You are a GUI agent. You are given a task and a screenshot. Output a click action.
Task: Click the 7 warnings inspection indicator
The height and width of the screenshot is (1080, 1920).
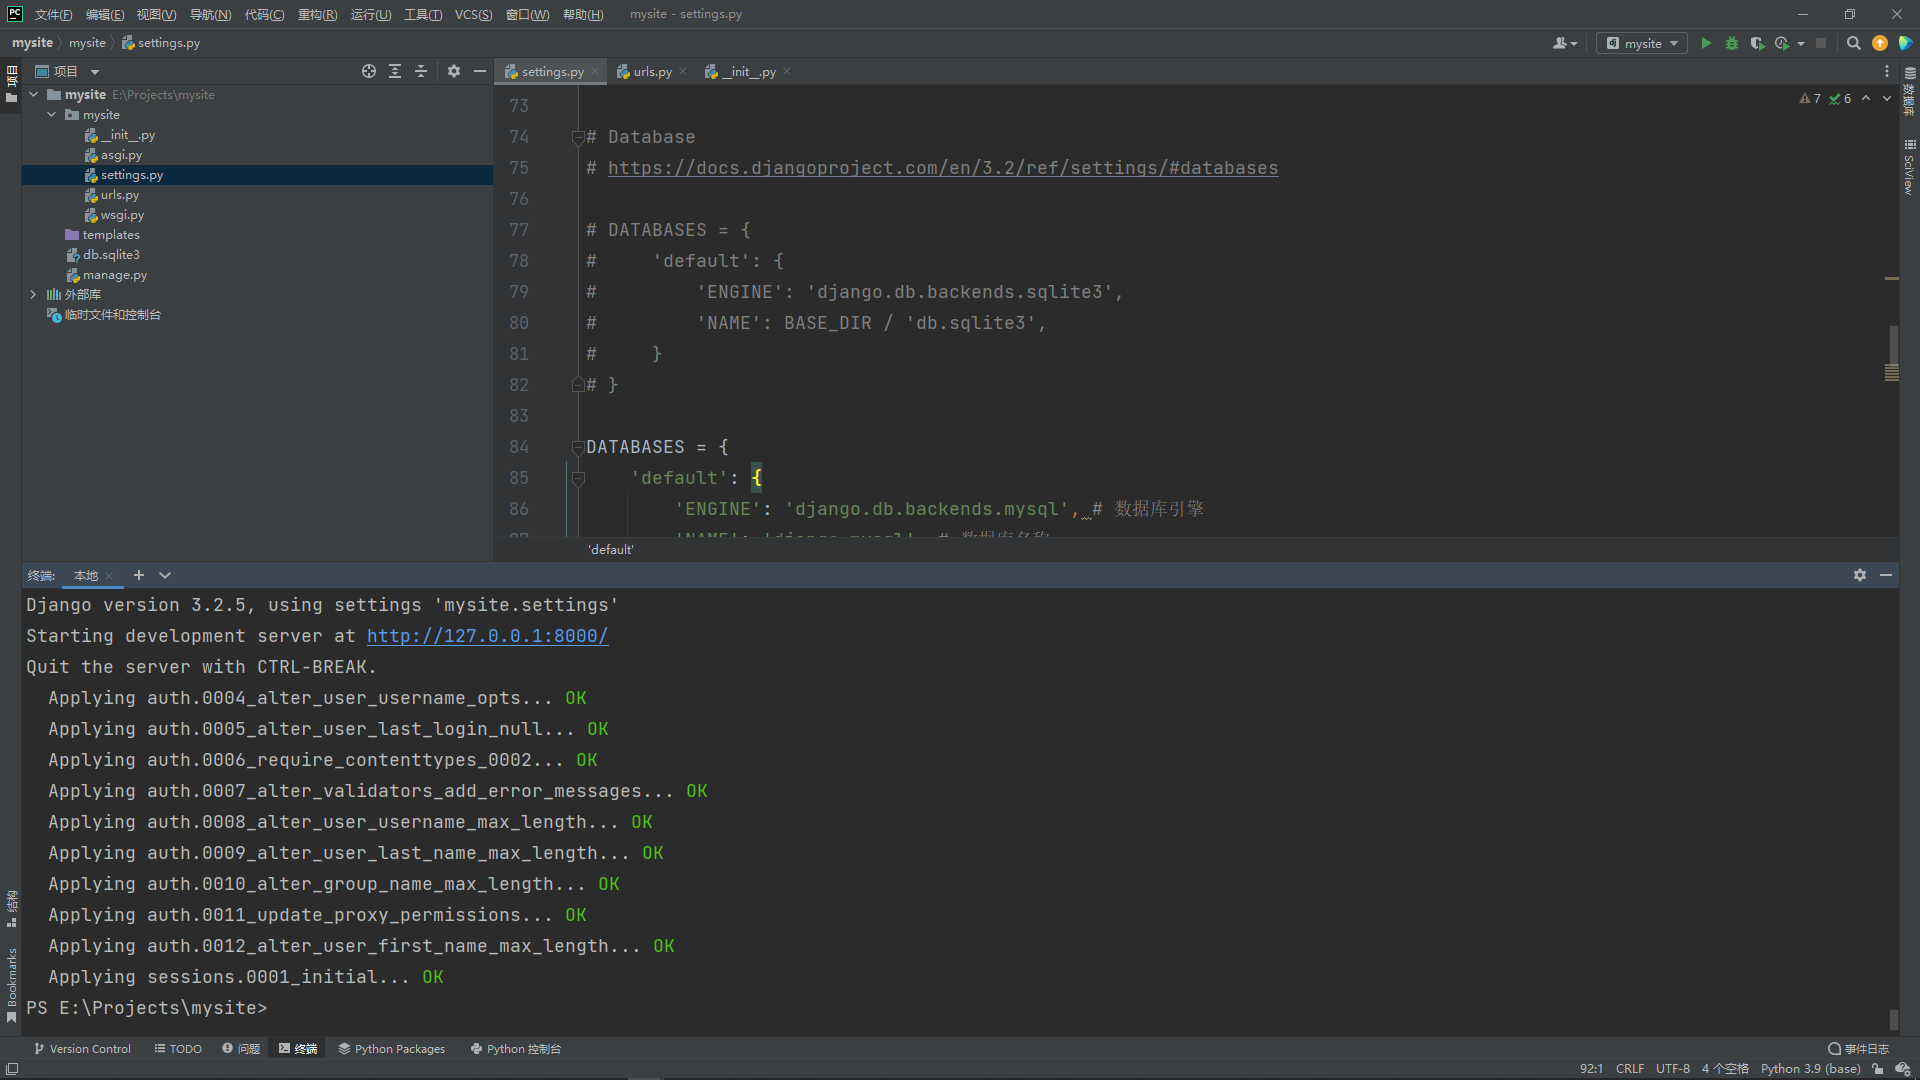1810,98
